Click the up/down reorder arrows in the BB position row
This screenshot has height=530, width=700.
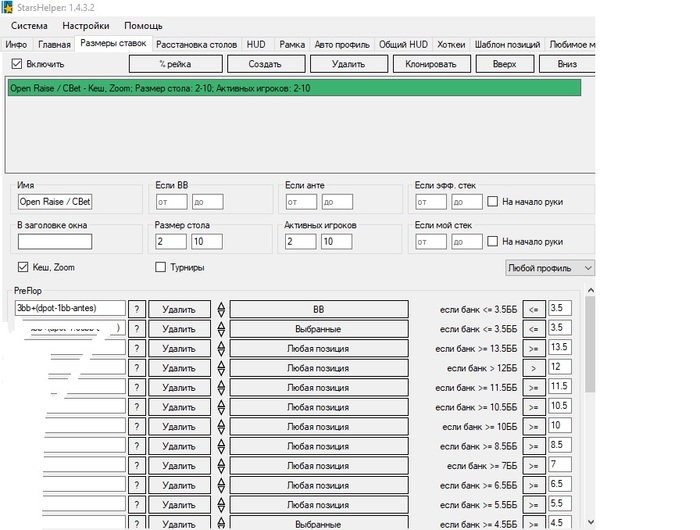point(221,309)
